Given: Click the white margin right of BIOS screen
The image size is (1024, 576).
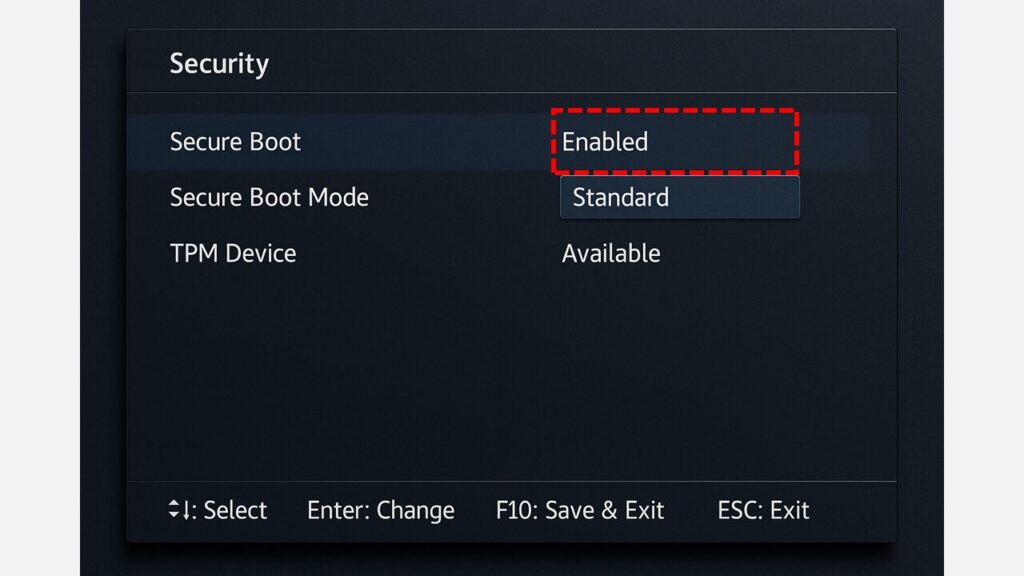Looking at the screenshot, I should tap(984, 288).
